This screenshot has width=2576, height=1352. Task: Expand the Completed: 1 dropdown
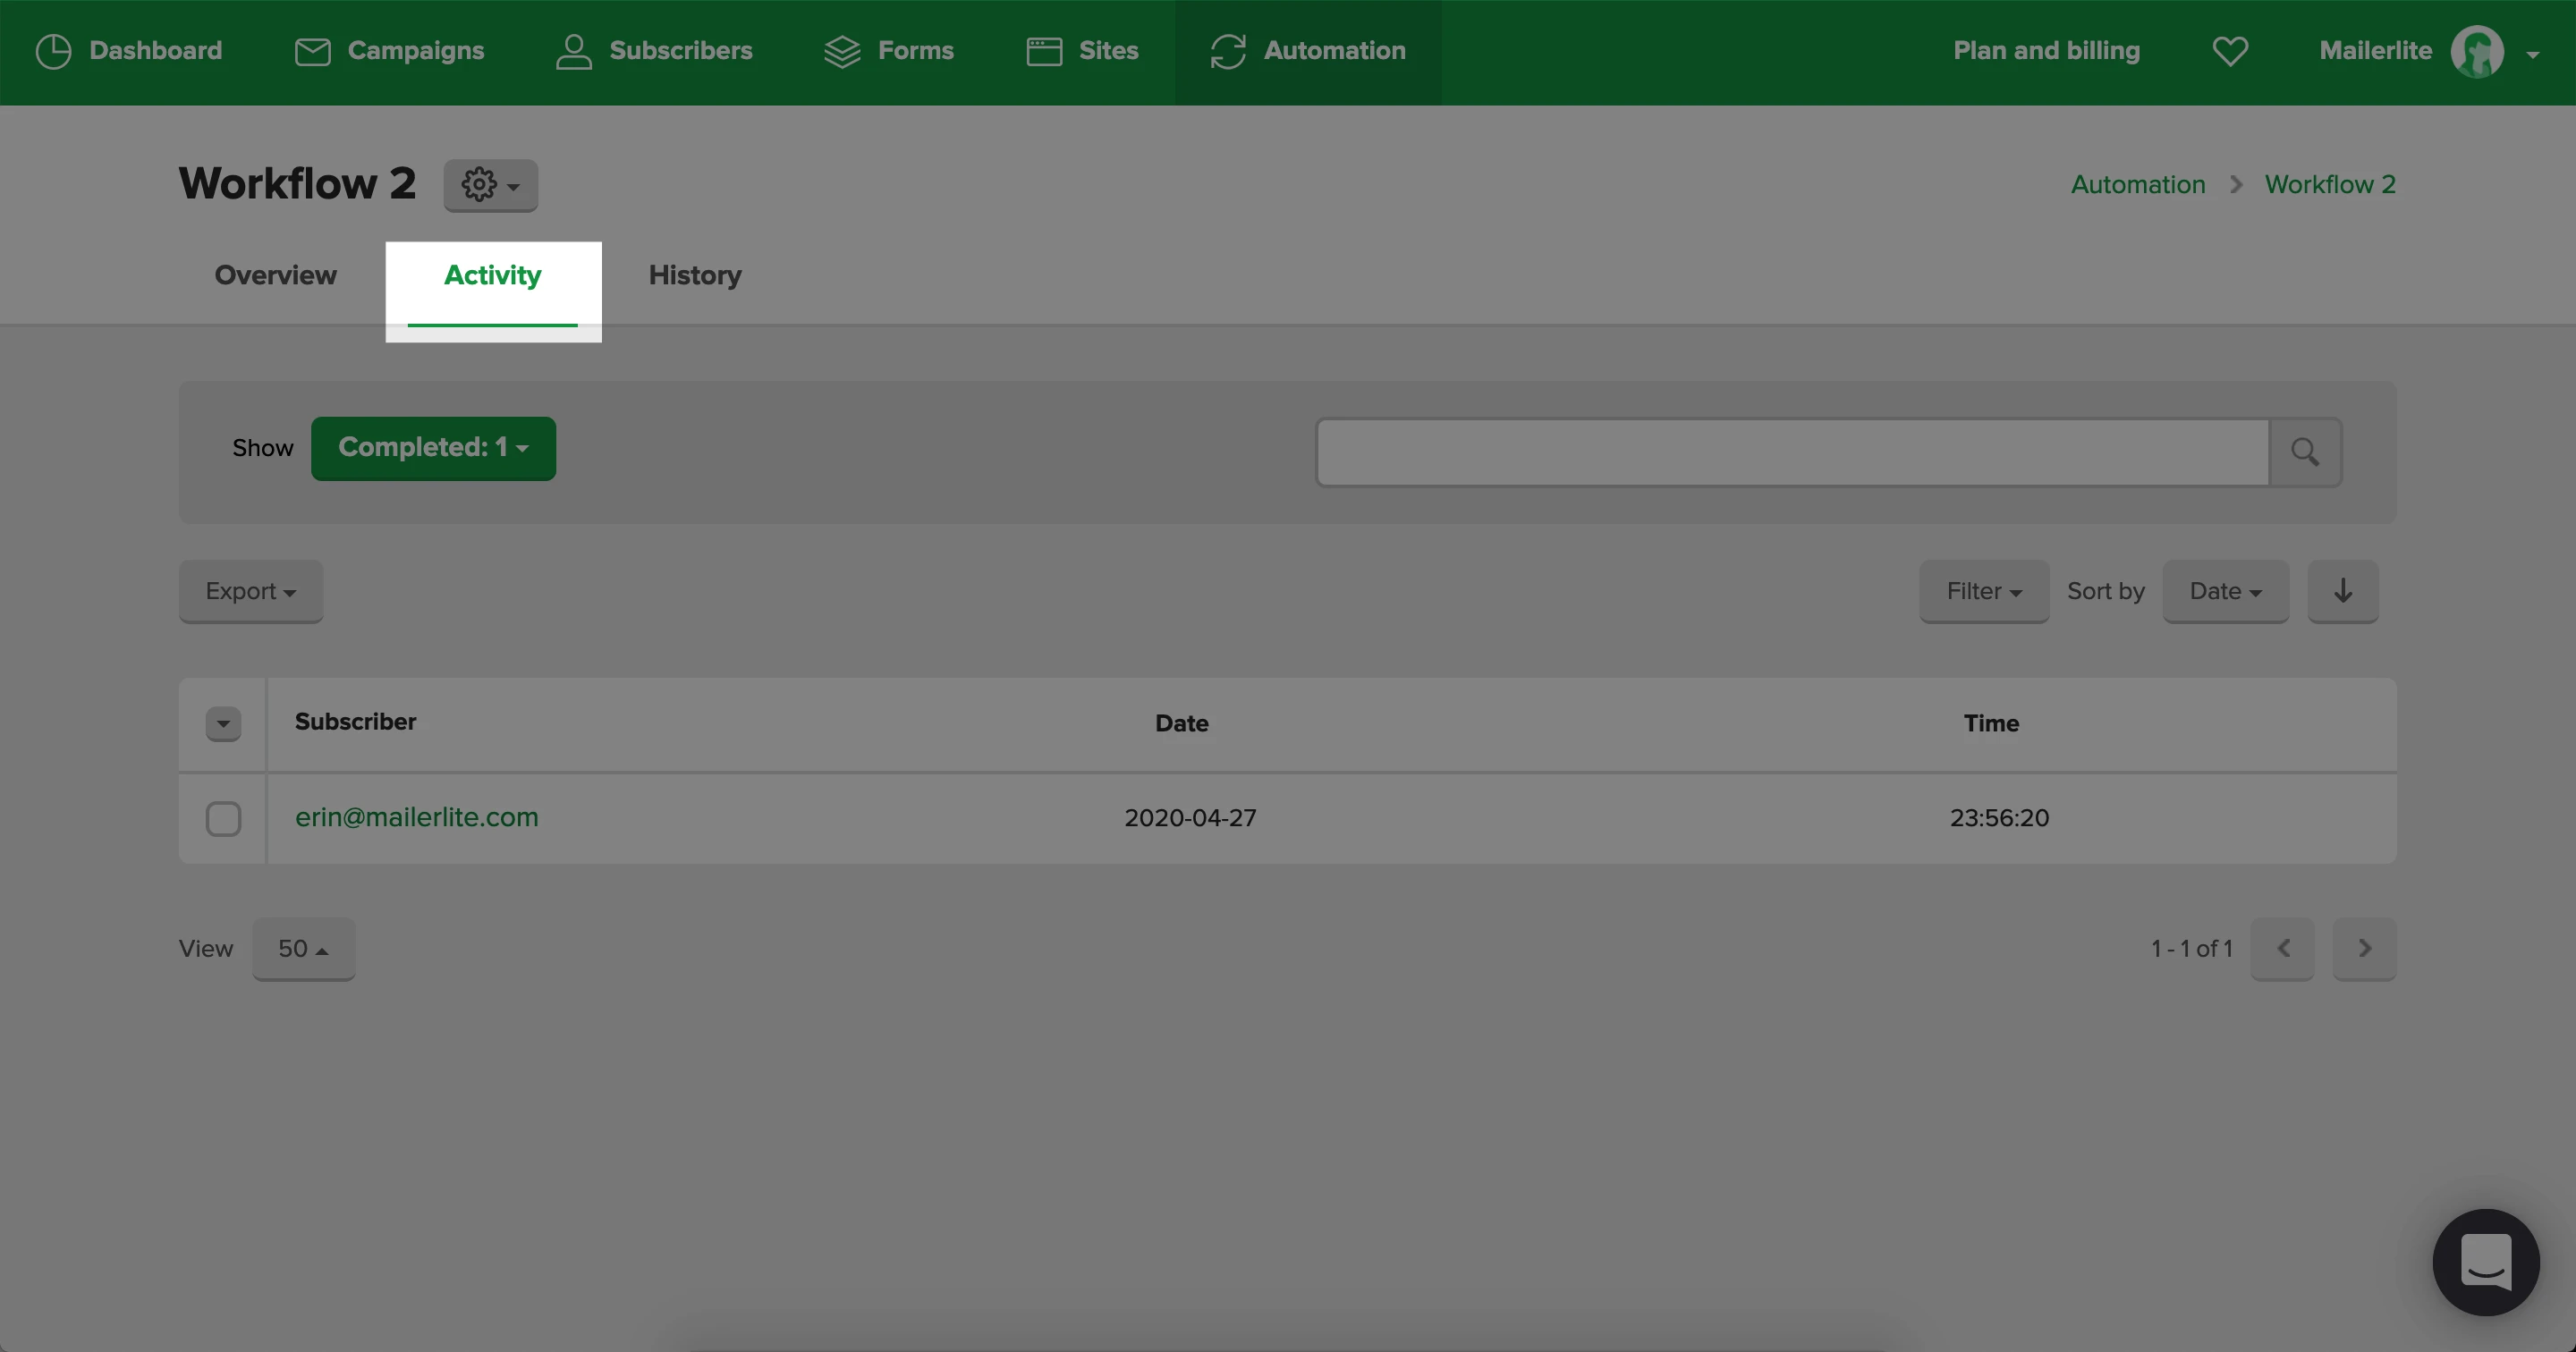click(x=433, y=448)
